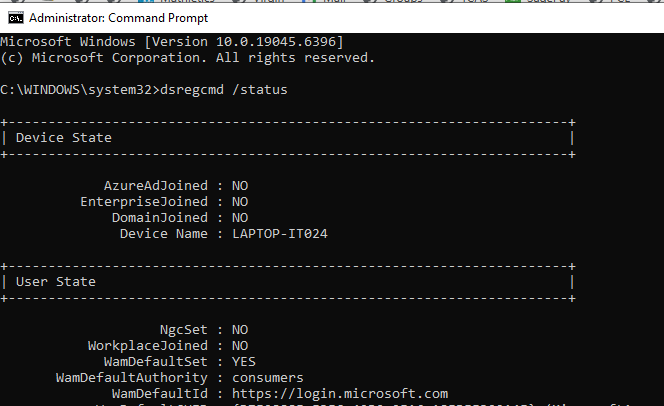Click the dsregcmd /status command text
Image resolution: width=664 pixels, height=406 pixels.
tap(224, 90)
